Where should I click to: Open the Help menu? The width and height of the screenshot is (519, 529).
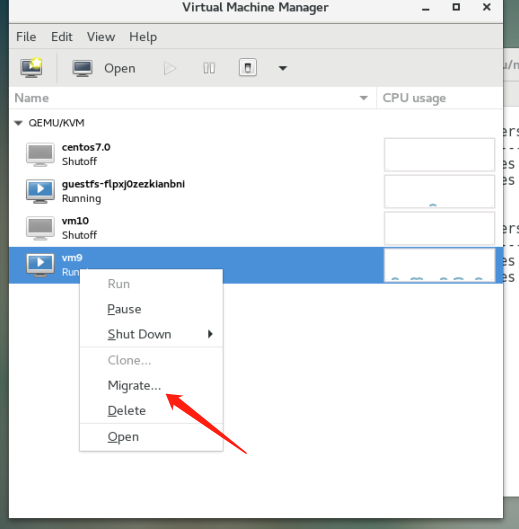pyautogui.click(x=143, y=37)
